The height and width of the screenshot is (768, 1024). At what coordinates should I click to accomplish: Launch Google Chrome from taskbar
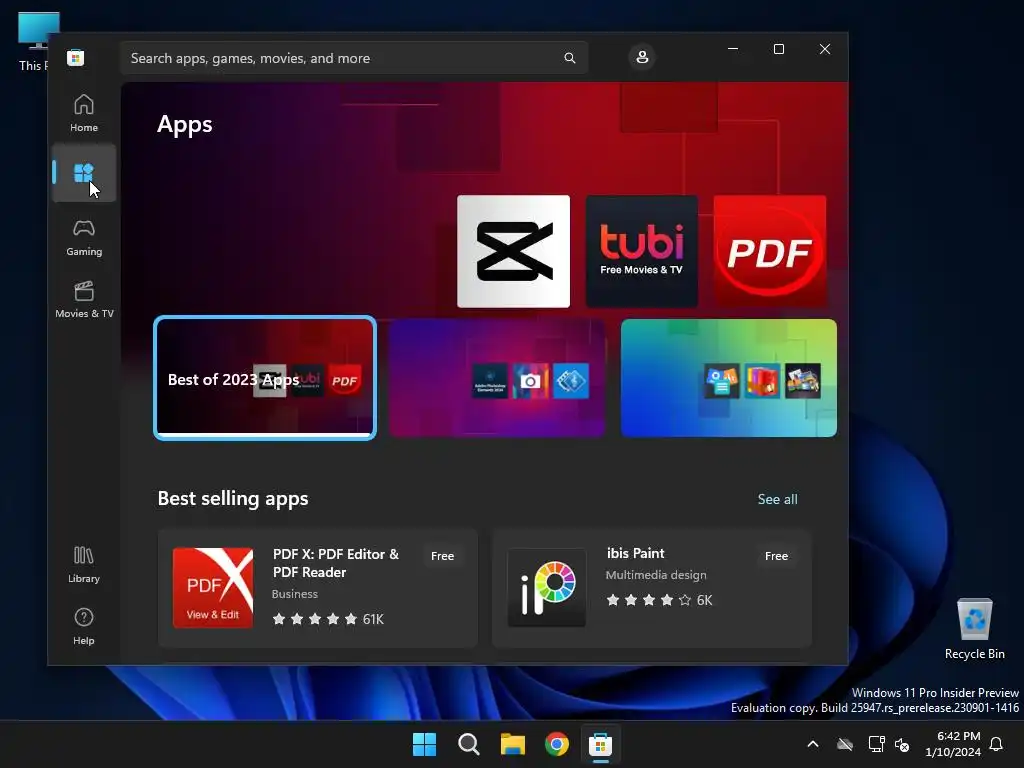pos(556,744)
